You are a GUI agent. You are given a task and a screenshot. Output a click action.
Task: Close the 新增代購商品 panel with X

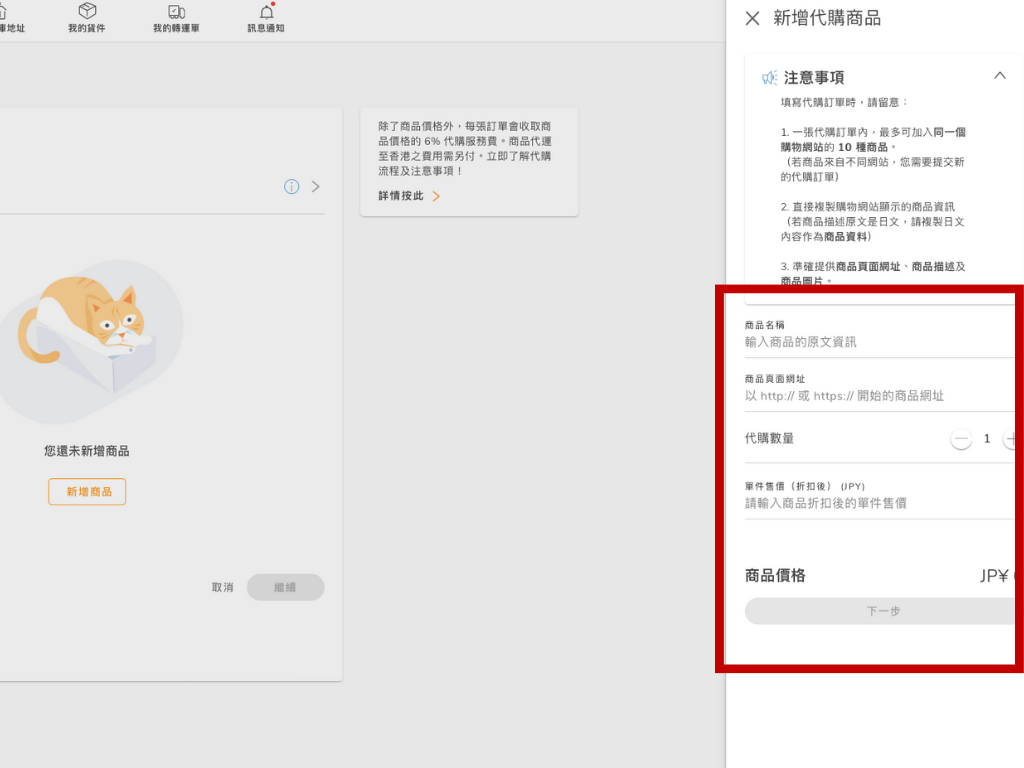pos(753,18)
